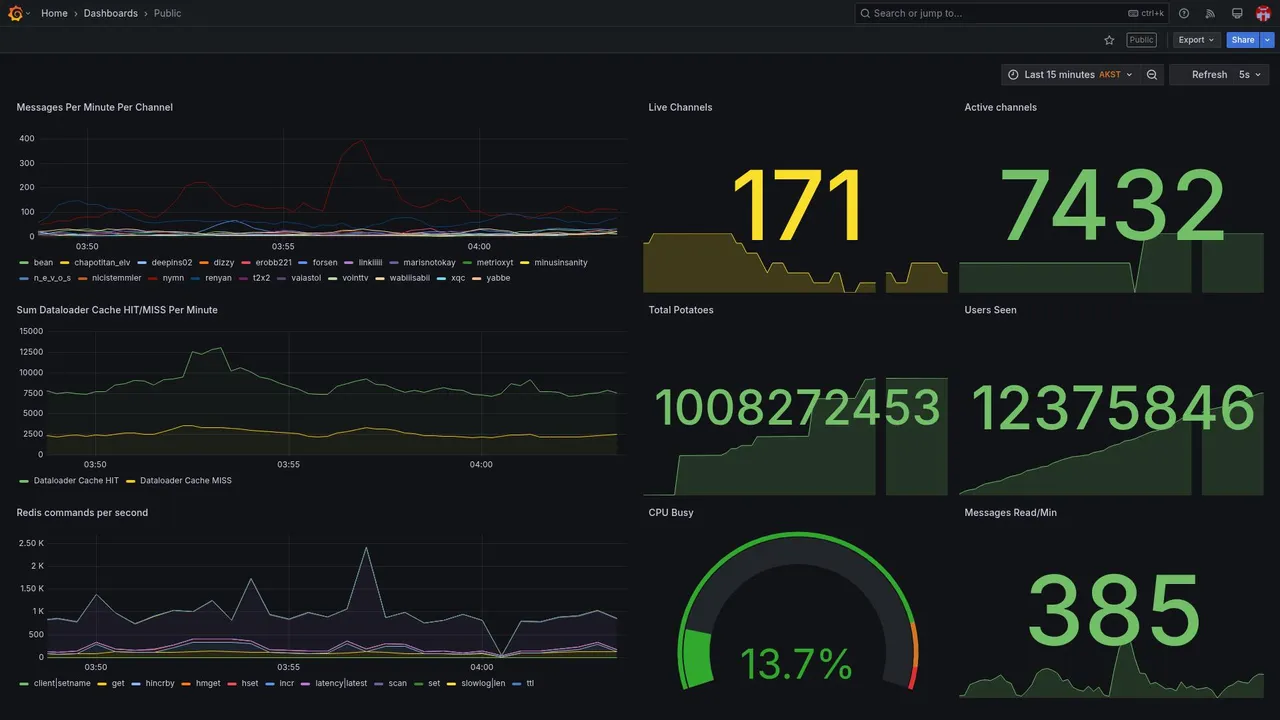The image size is (1280, 720).
Task: Toggle Dataloader Cache MISS legend series
Action: point(179,480)
